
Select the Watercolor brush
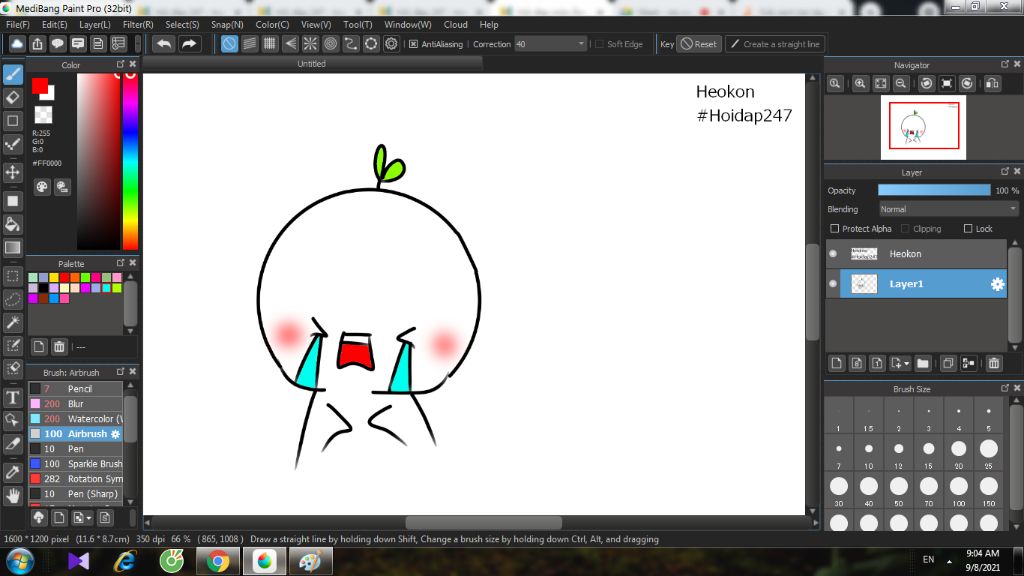[x=76, y=419]
